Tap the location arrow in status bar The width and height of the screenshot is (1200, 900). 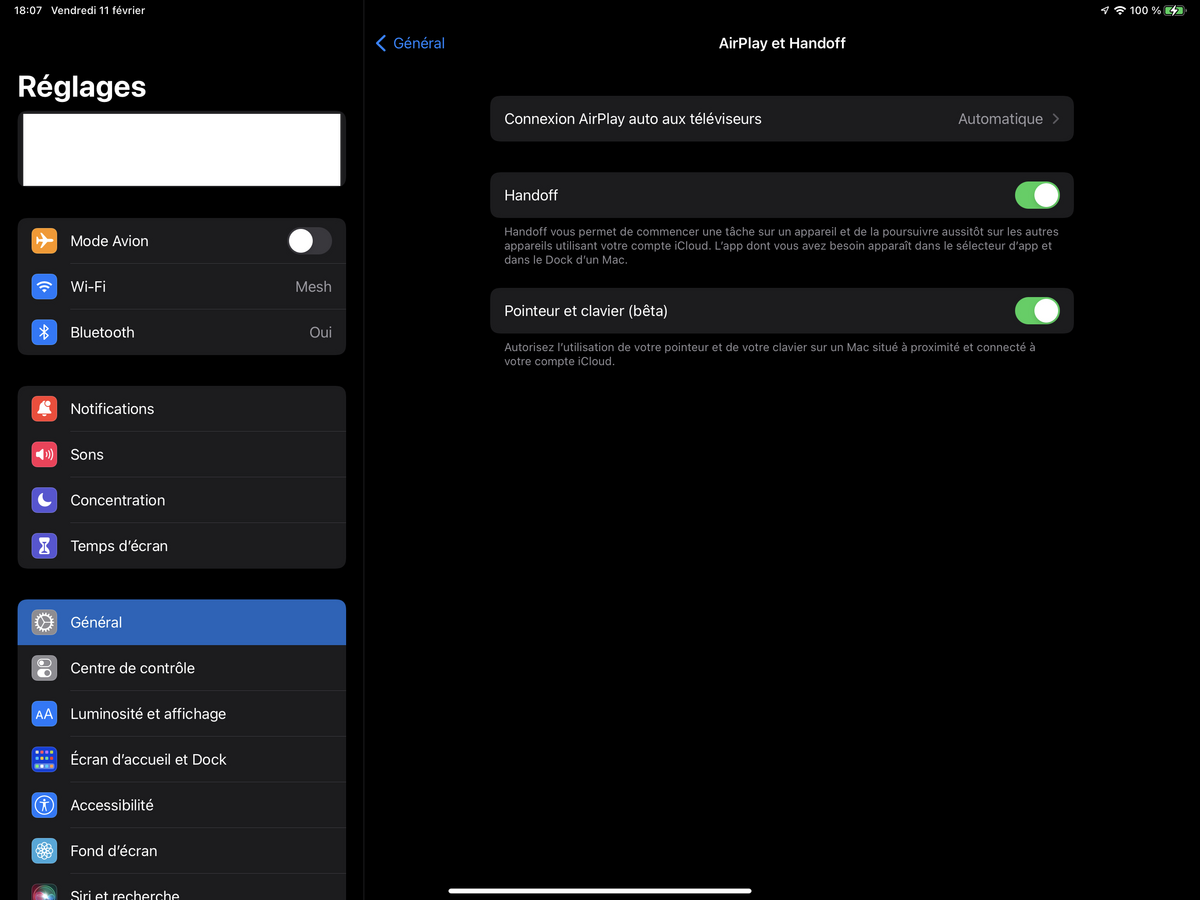(1104, 10)
